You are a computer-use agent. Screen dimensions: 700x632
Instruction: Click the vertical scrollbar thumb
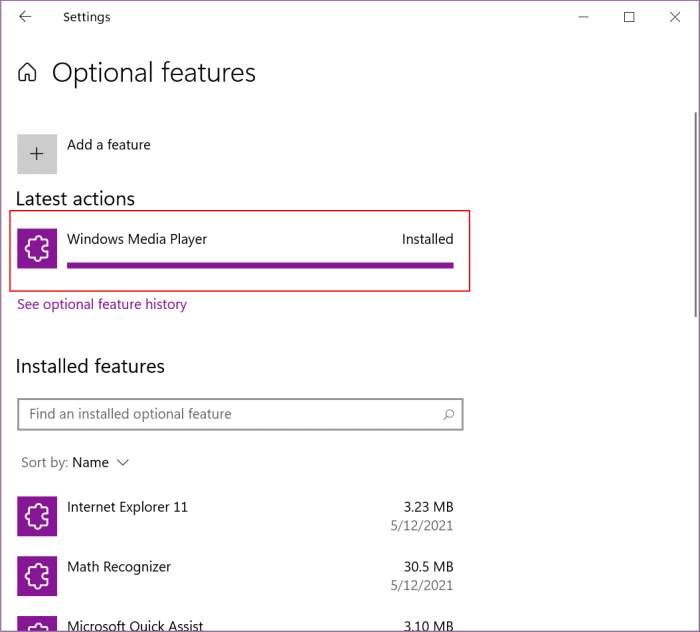[696, 214]
